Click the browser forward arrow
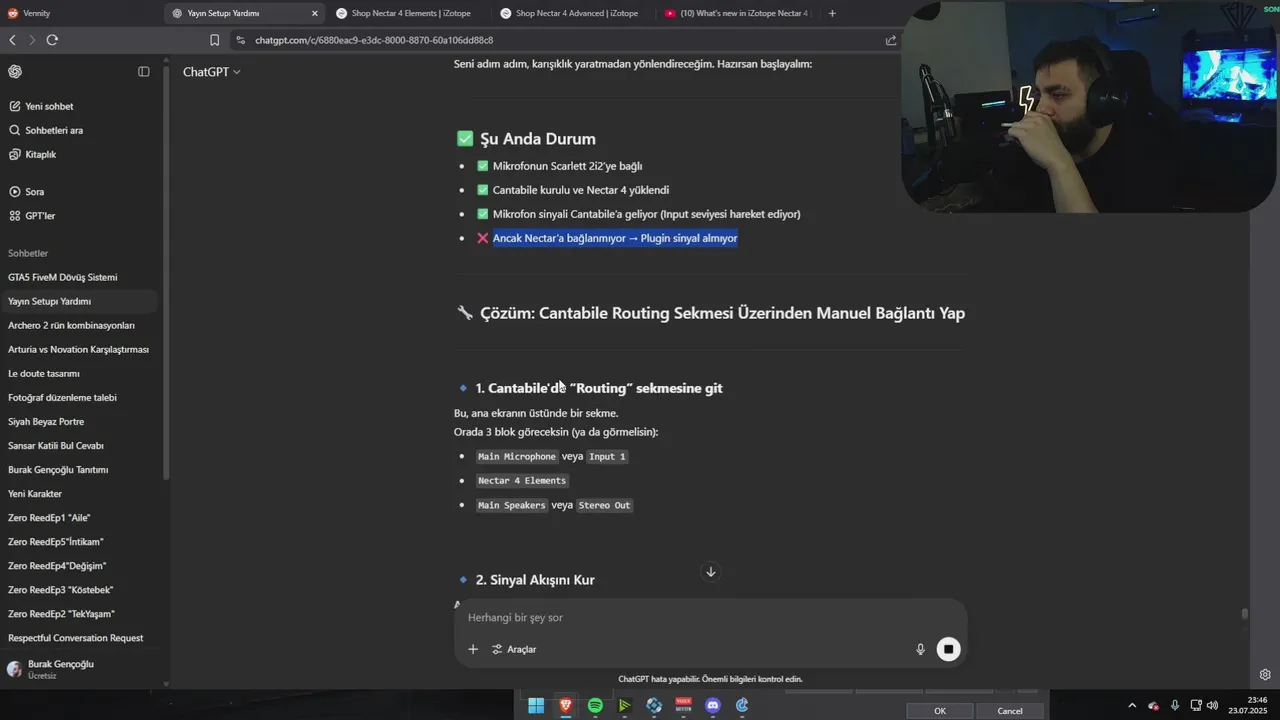The width and height of the screenshot is (1280, 720). click(x=32, y=40)
